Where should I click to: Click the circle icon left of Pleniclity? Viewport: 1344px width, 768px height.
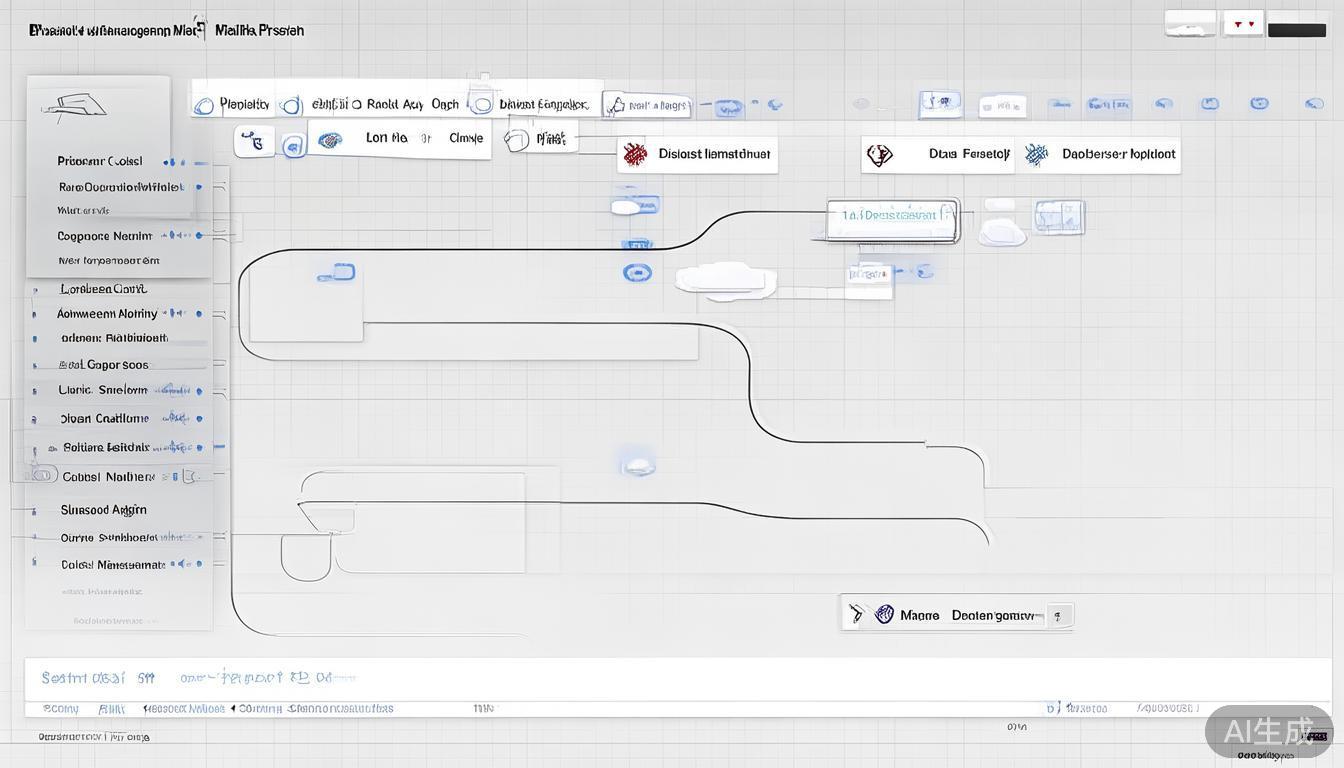(204, 105)
